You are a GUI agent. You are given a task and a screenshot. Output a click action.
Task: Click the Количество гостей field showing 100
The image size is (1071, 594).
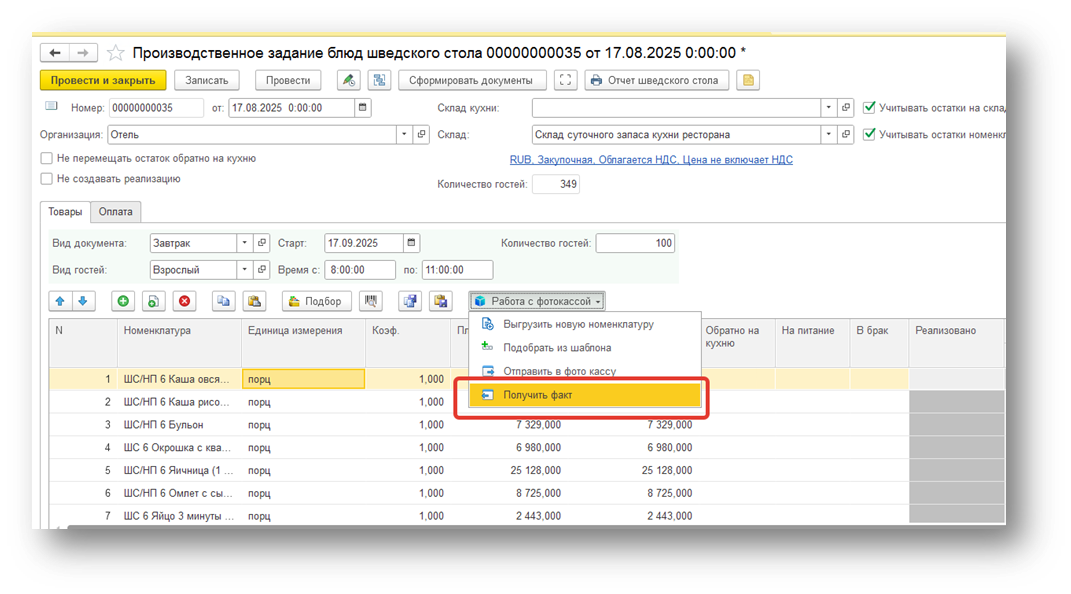635,243
